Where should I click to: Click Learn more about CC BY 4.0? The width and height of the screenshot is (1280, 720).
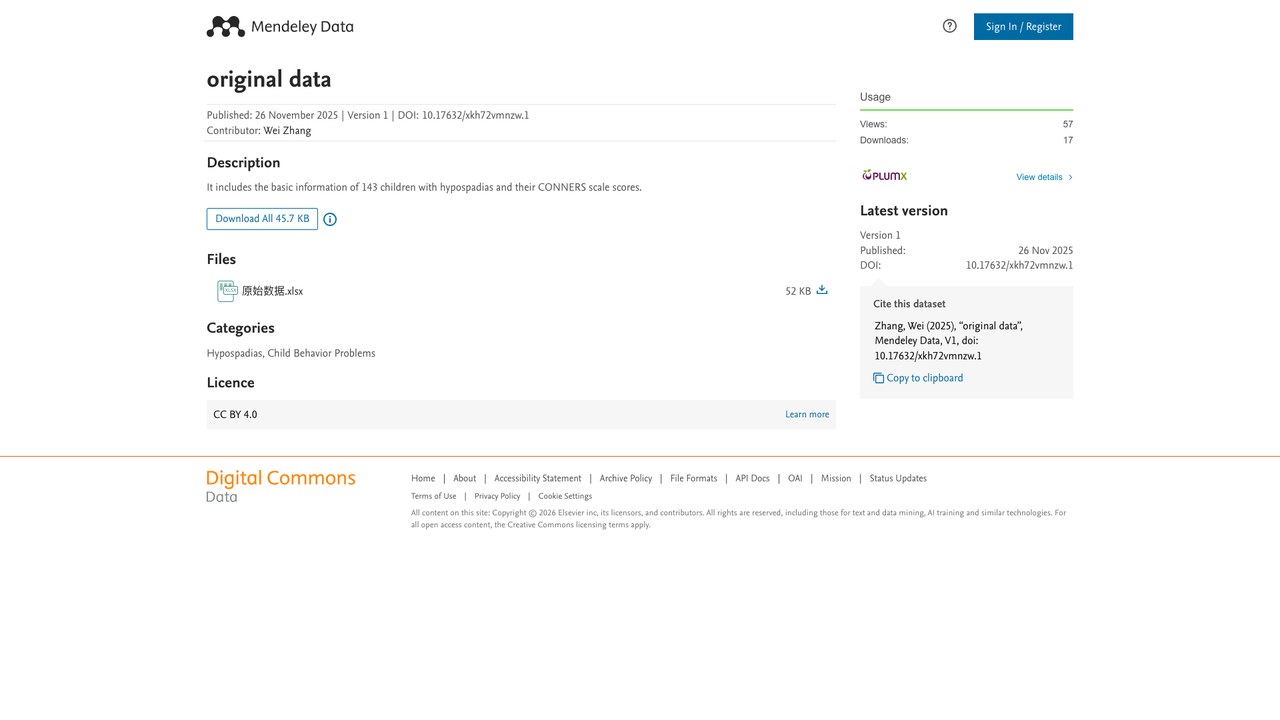(807, 415)
